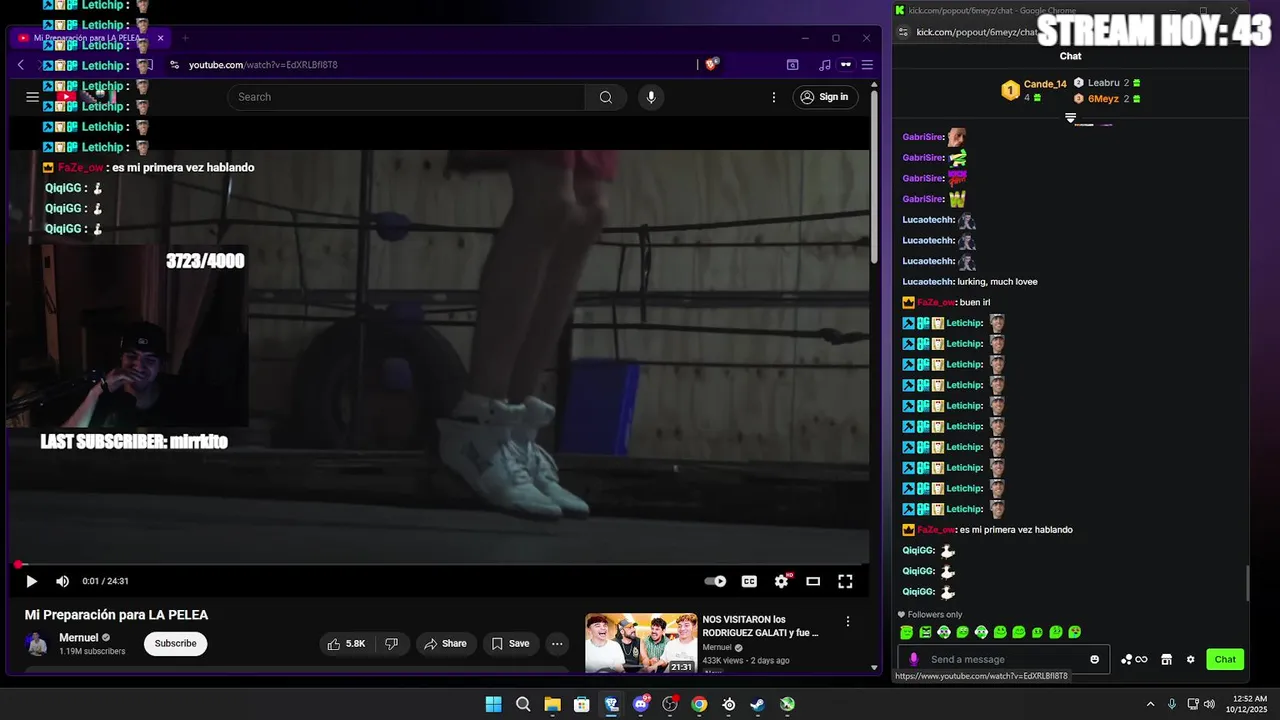
Task: Open File Explorer from taskbar
Action: click(552, 704)
